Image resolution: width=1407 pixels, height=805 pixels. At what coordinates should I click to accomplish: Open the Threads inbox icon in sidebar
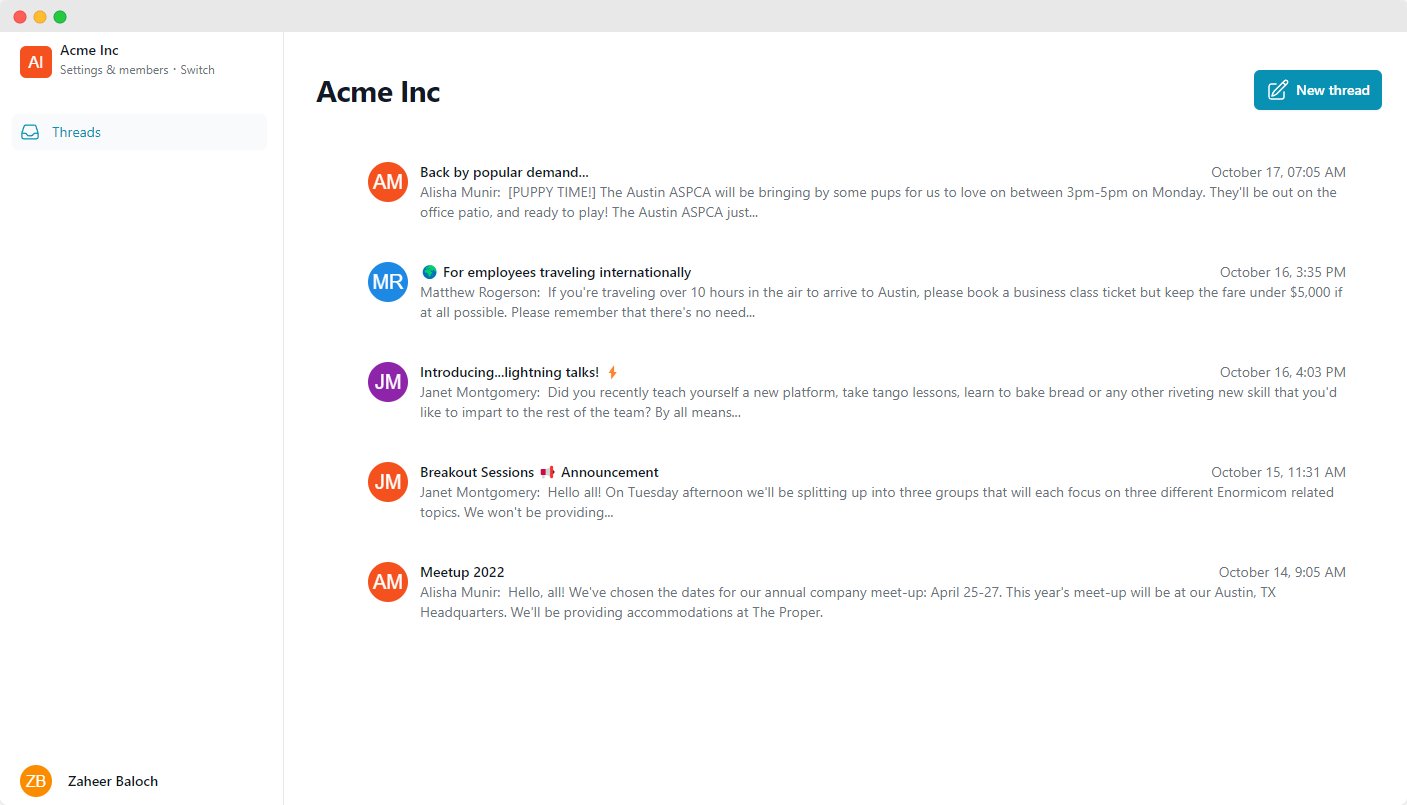[30, 131]
